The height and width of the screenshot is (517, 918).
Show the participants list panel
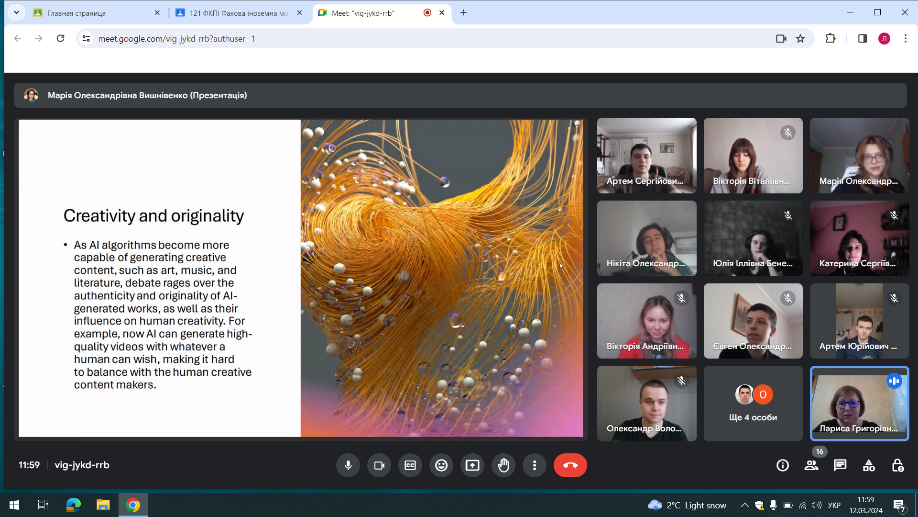(811, 465)
